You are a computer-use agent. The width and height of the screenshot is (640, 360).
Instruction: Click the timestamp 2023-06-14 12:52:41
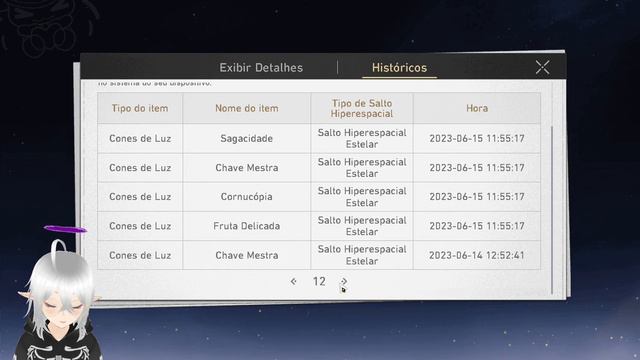point(477,256)
